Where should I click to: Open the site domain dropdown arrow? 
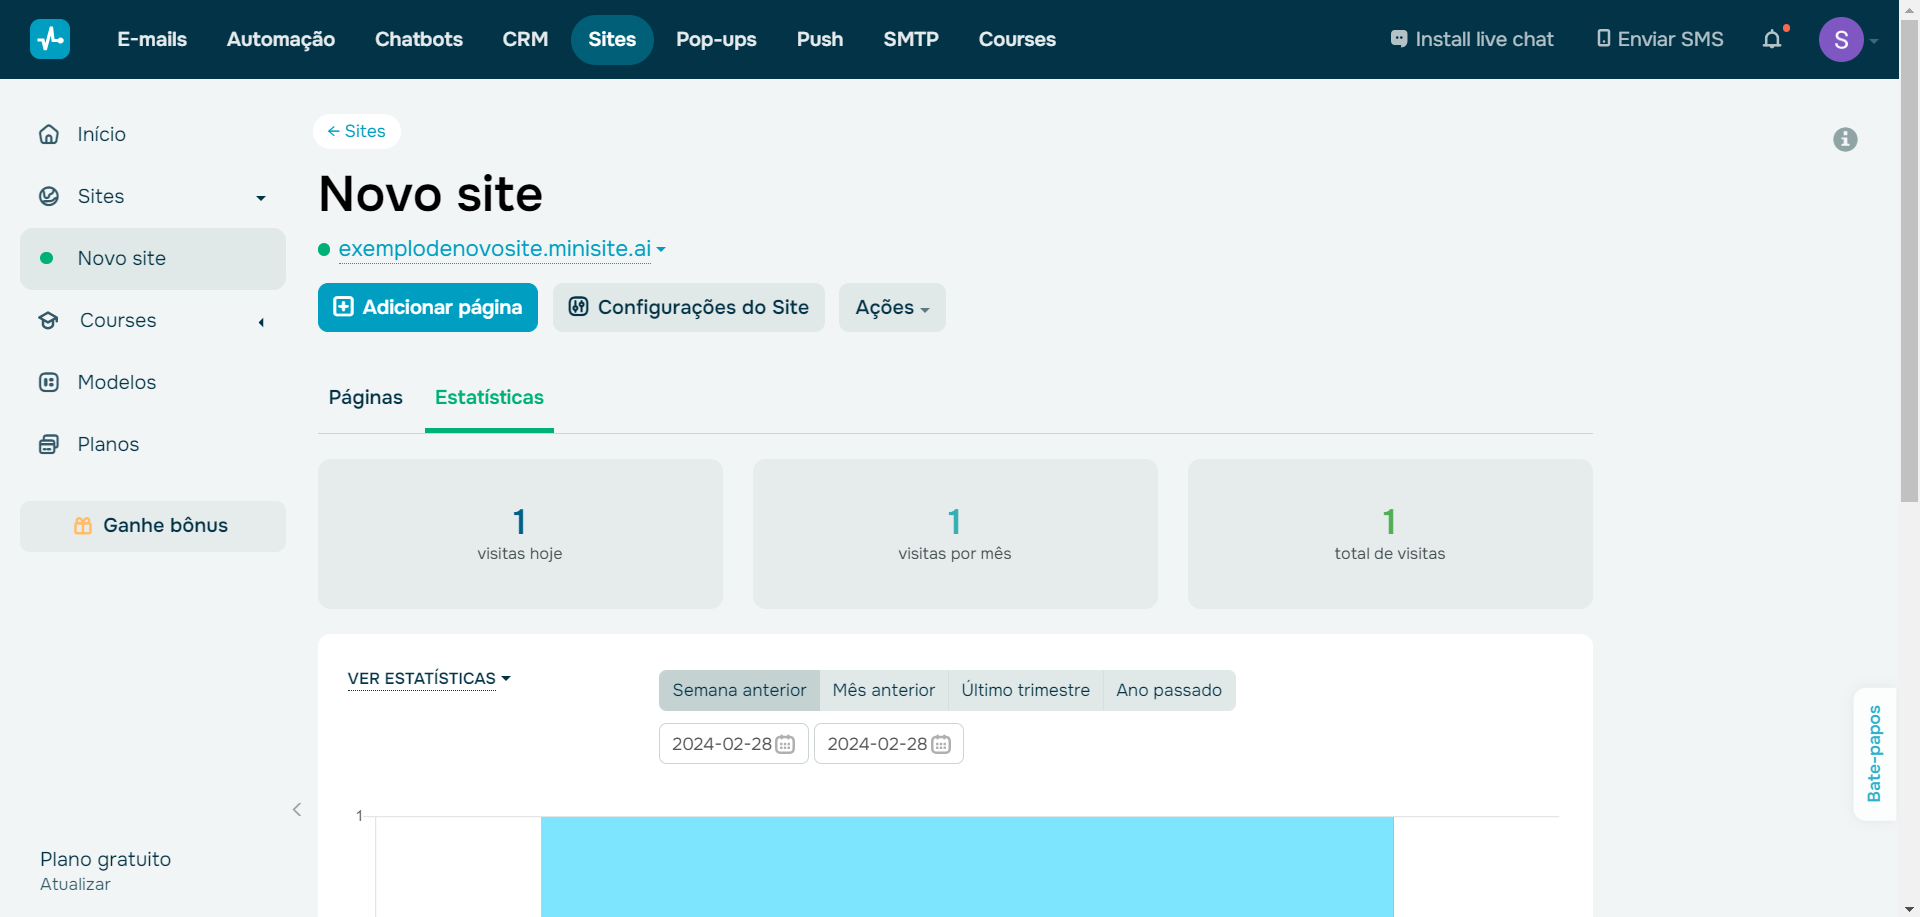(x=661, y=249)
